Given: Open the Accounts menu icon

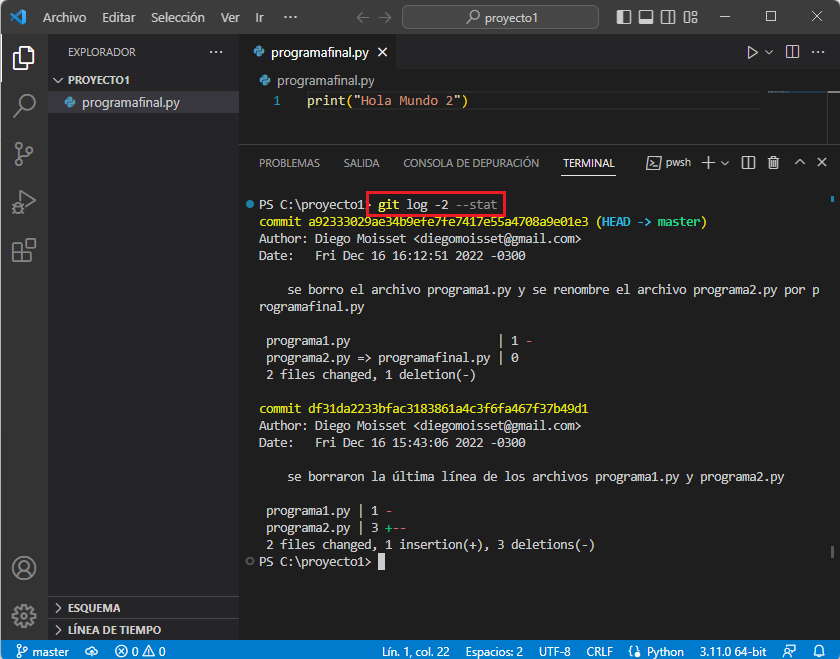Looking at the screenshot, I should pyautogui.click(x=24, y=568).
